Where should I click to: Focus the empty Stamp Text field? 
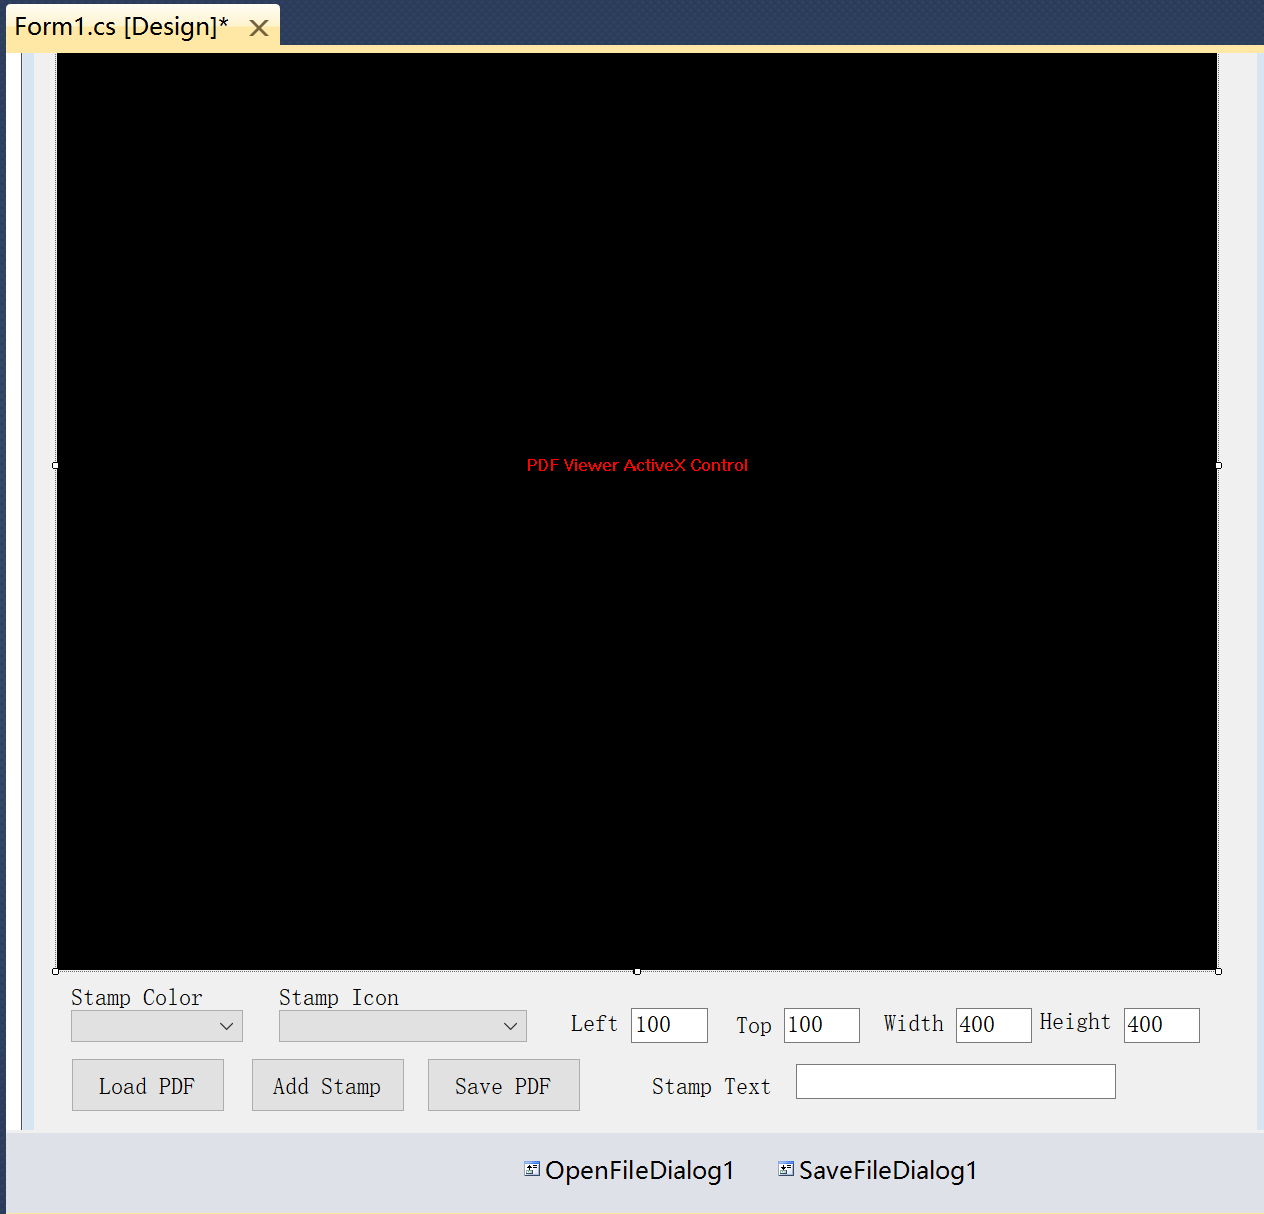click(955, 1082)
